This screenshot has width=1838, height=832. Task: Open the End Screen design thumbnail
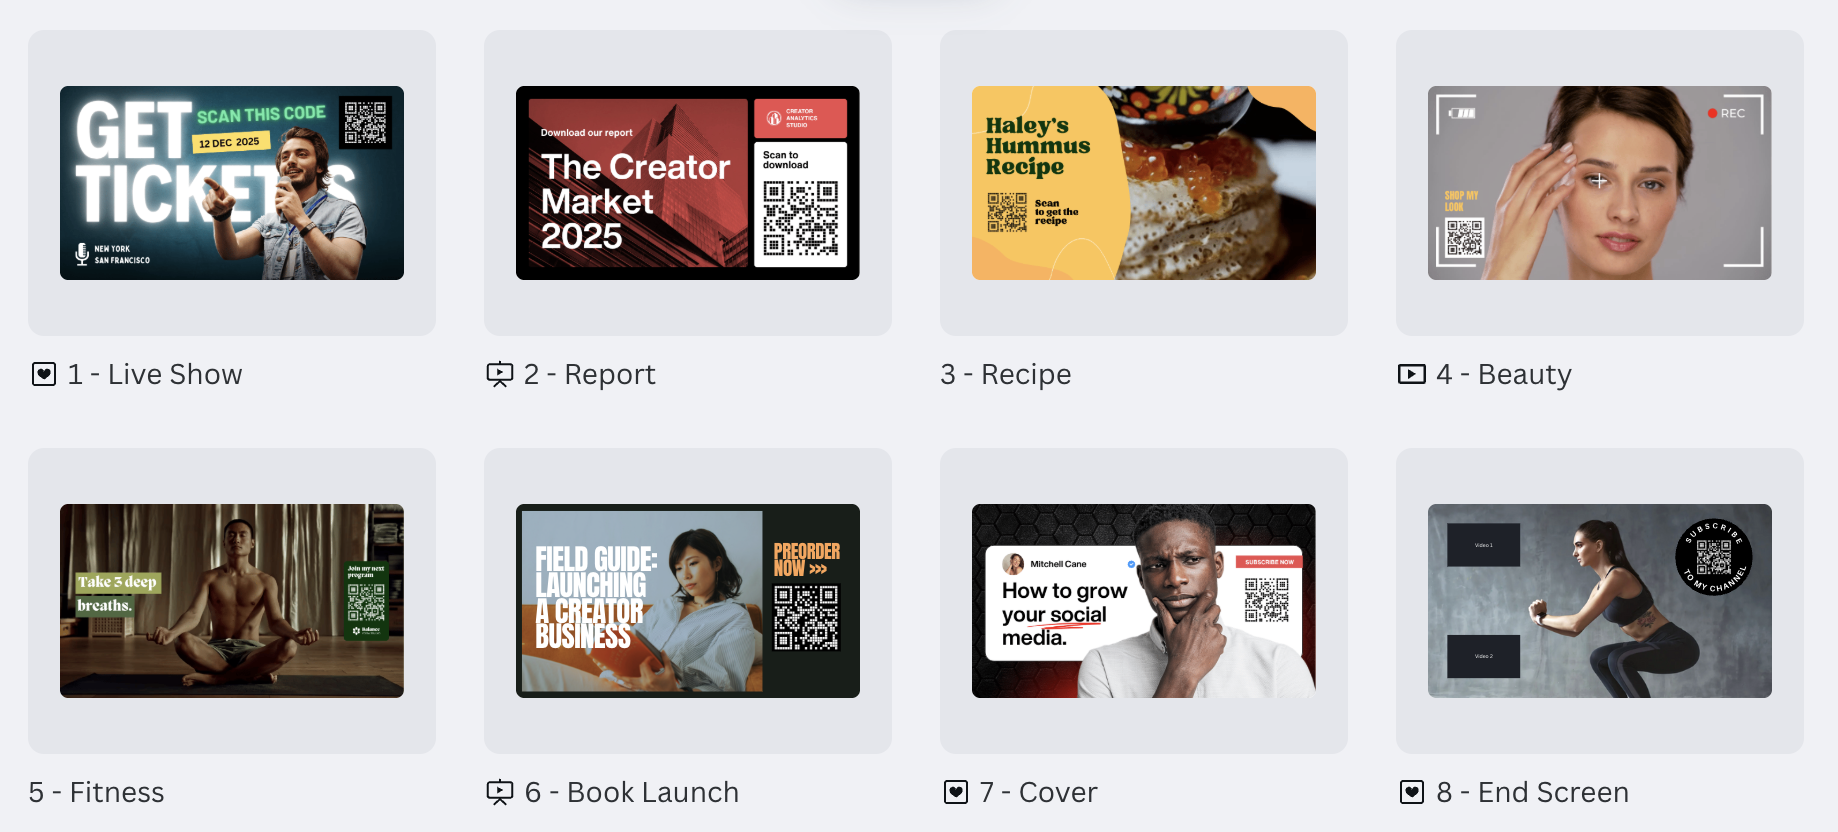coord(1600,601)
